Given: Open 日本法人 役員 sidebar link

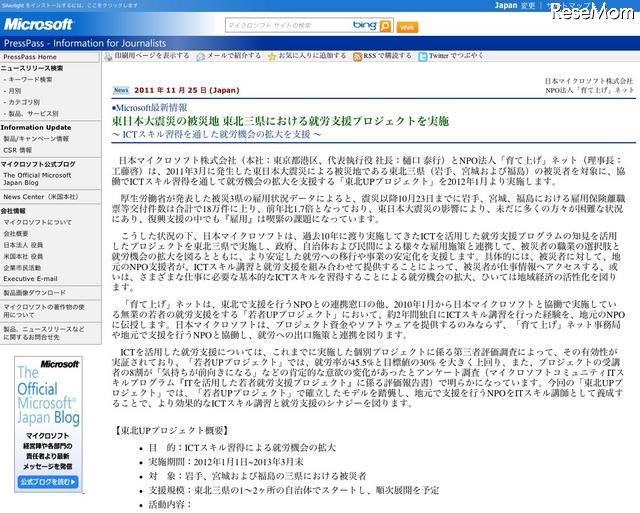Looking at the screenshot, I should coord(23,245).
